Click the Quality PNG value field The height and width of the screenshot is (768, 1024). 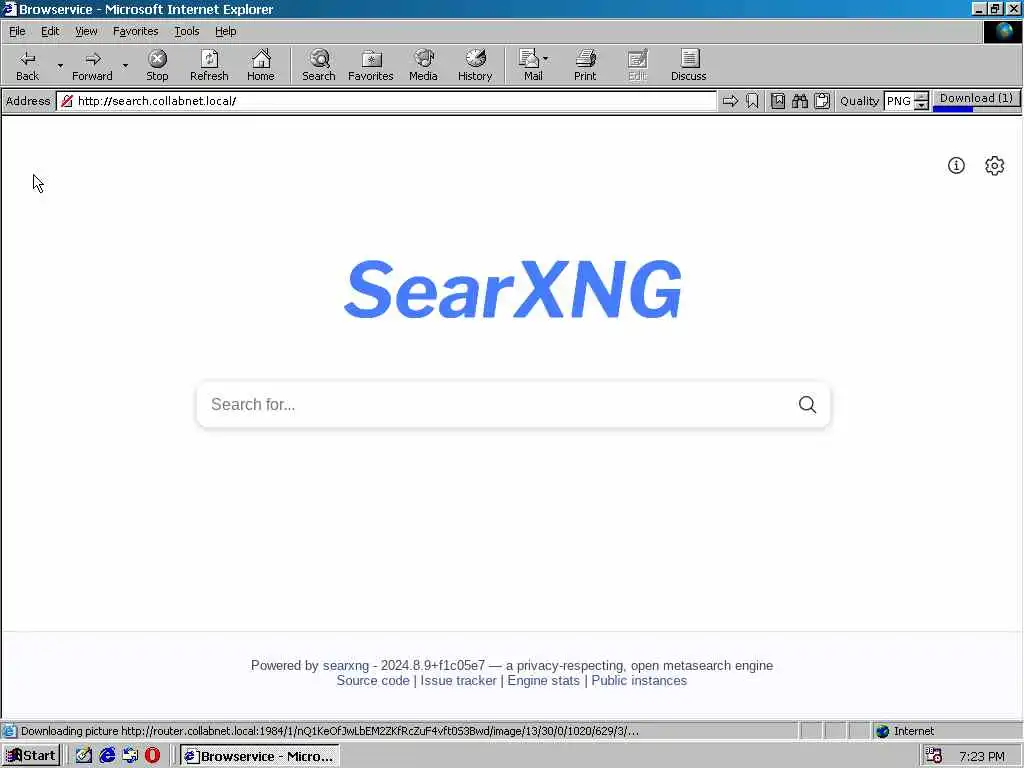pos(899,101)
